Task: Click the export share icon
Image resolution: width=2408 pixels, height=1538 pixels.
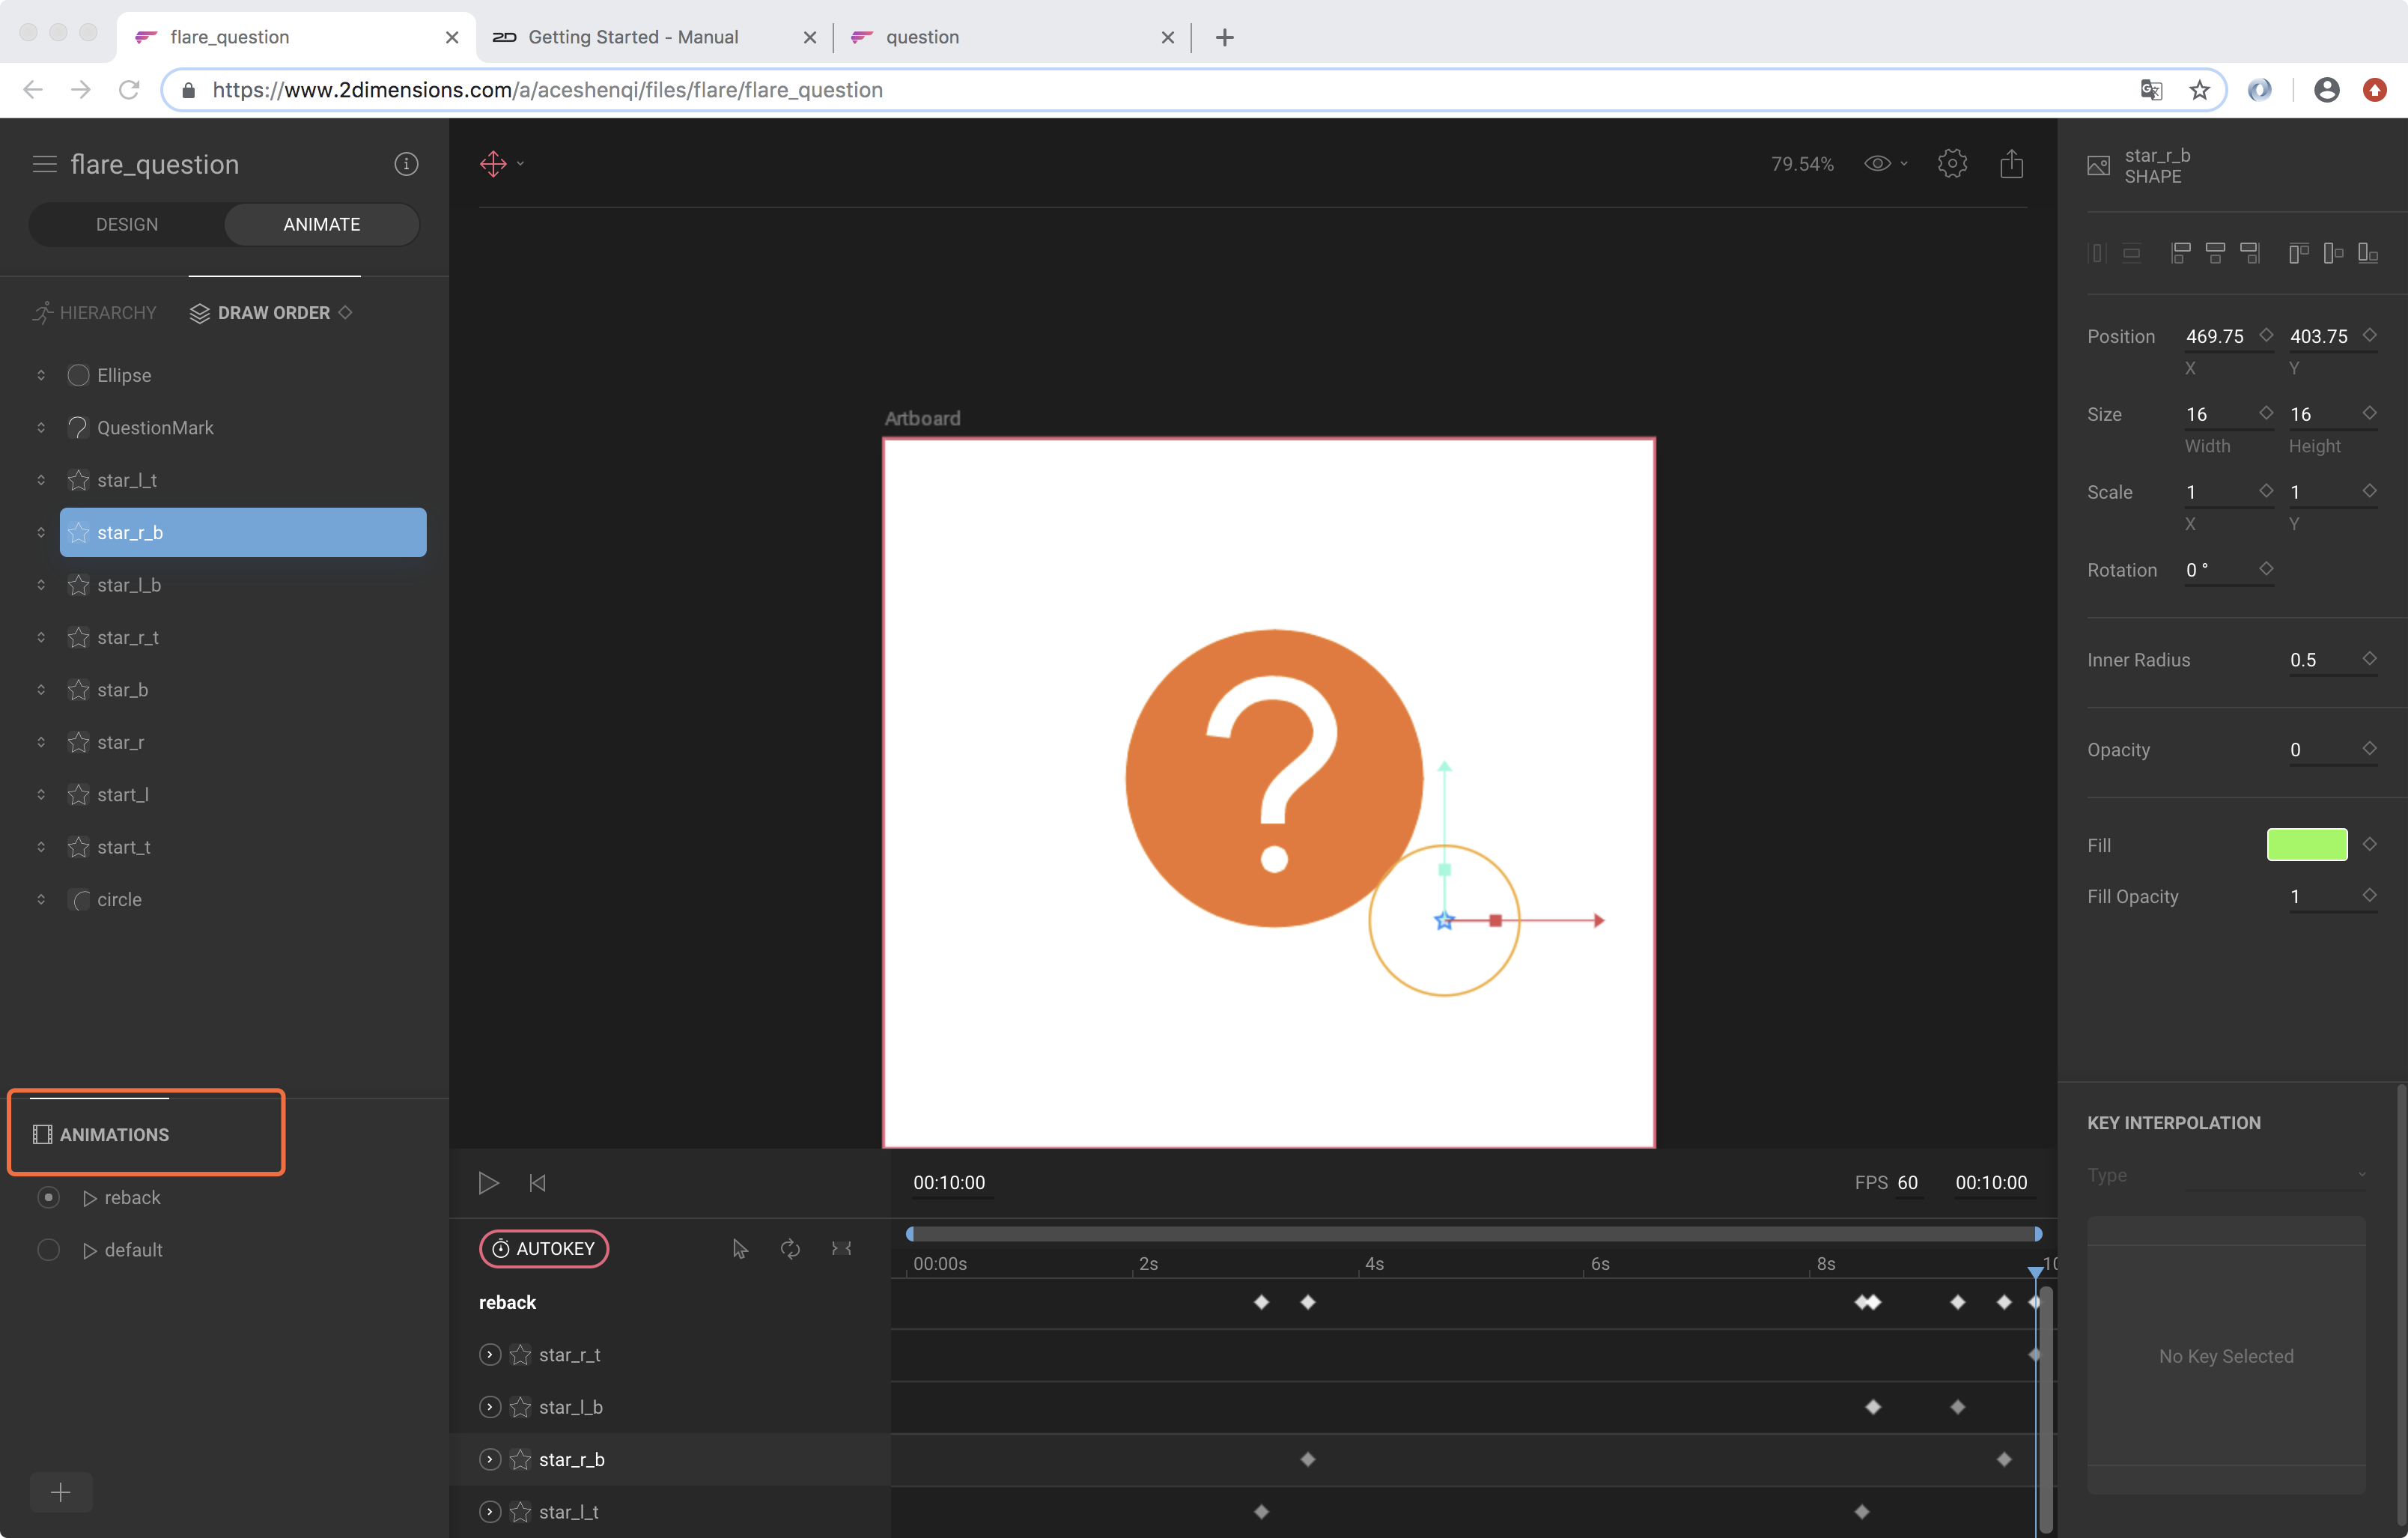Action: click(x=2011, y=164)
